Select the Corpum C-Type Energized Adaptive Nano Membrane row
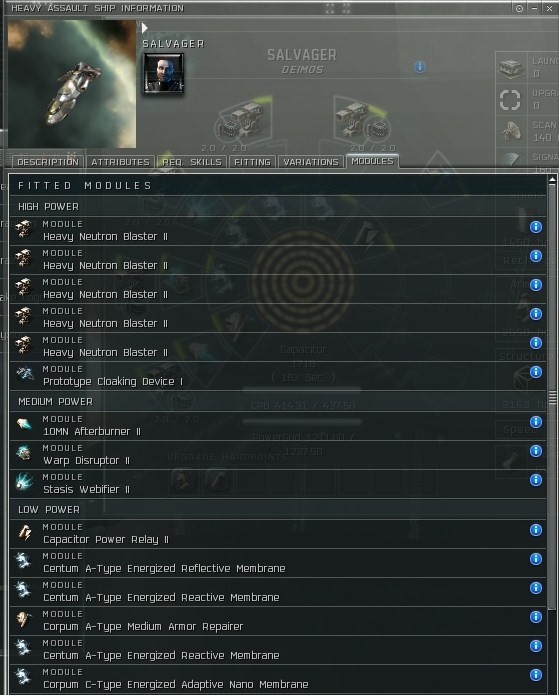 pyautogui.click(x=278, y=679)
